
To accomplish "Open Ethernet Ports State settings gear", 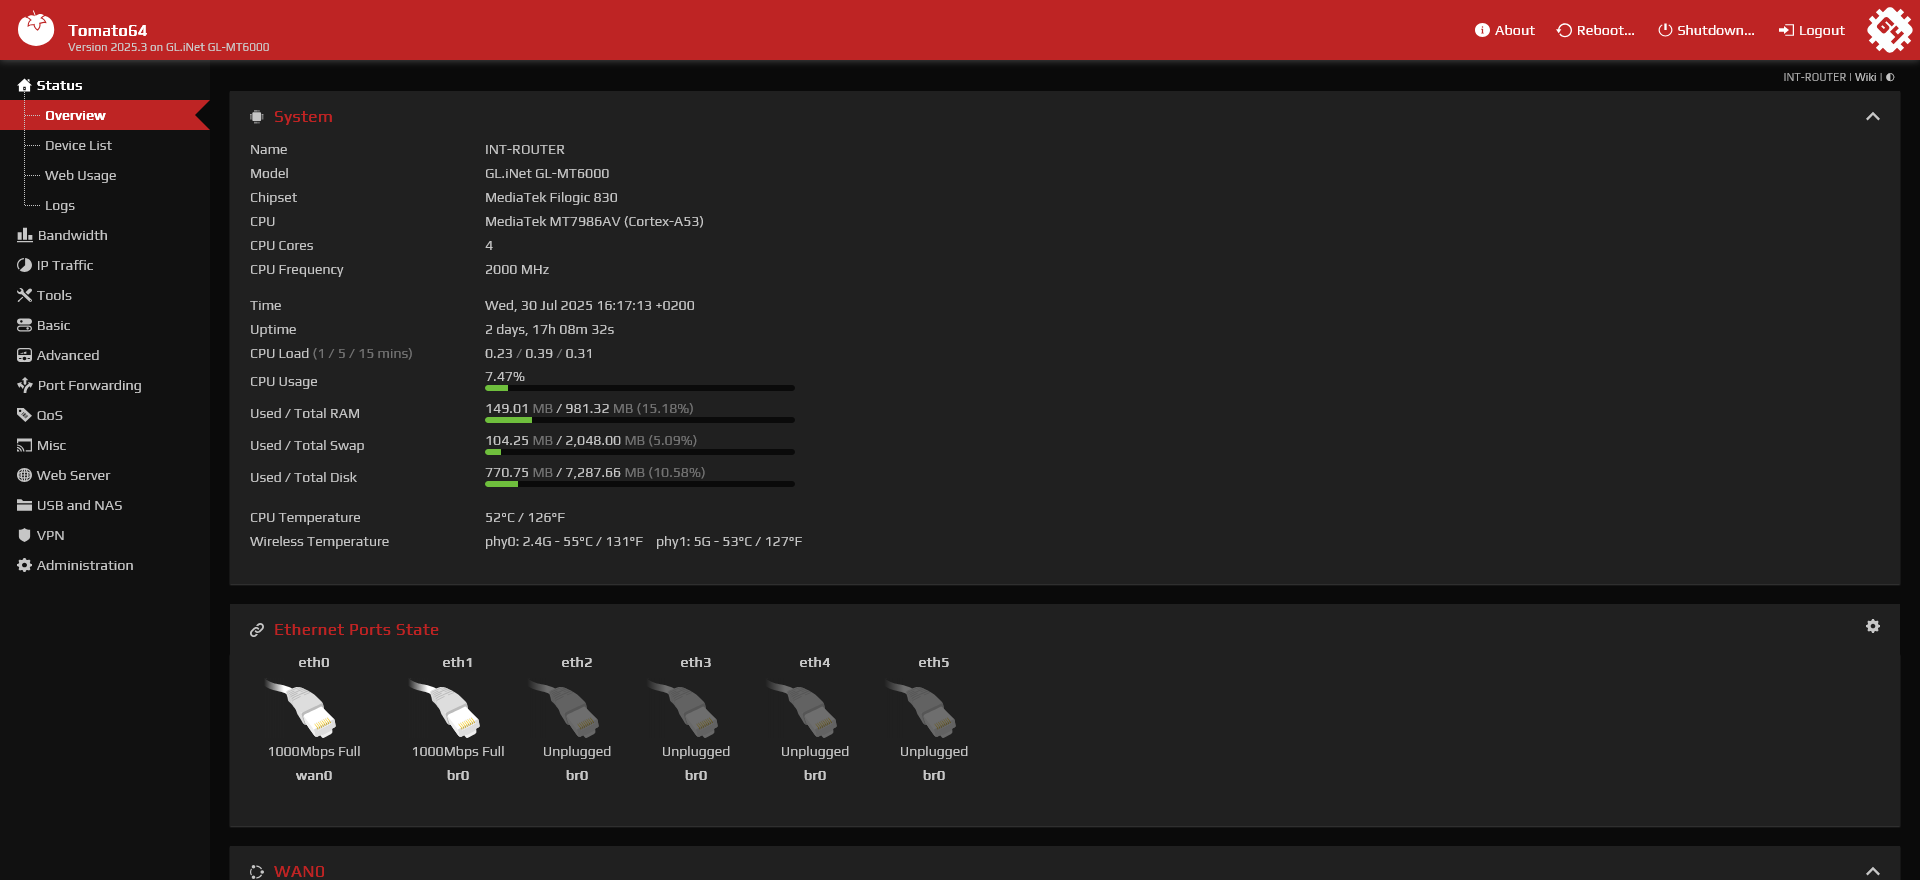I will click(x=1873, y=626).
